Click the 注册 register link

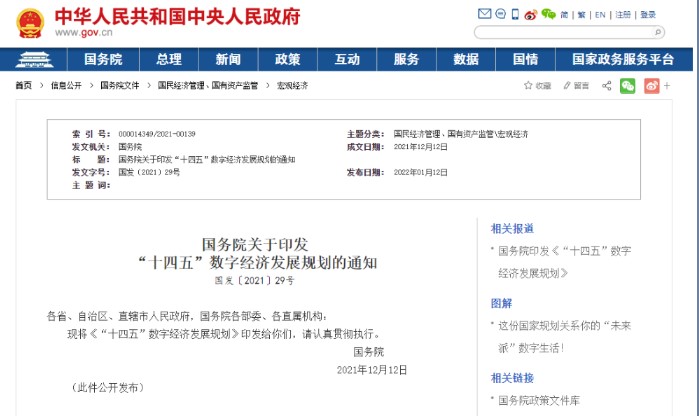[x=623, y=15]
